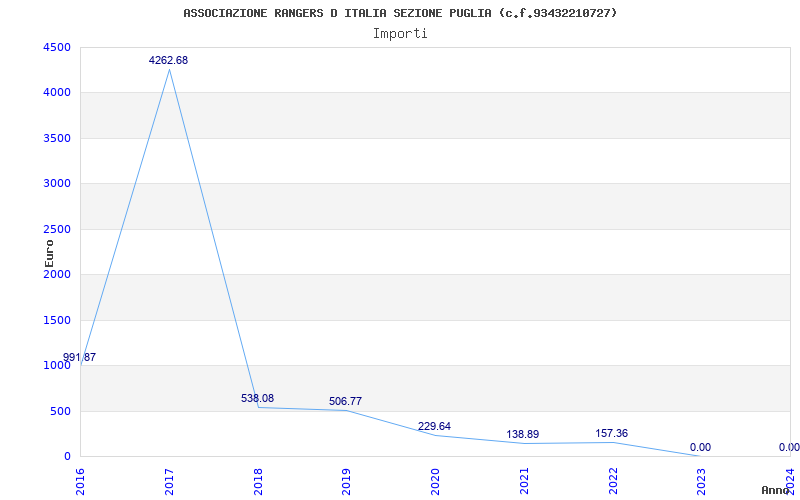
Task: Select the 506.77 data label
Action: point(345,401)
